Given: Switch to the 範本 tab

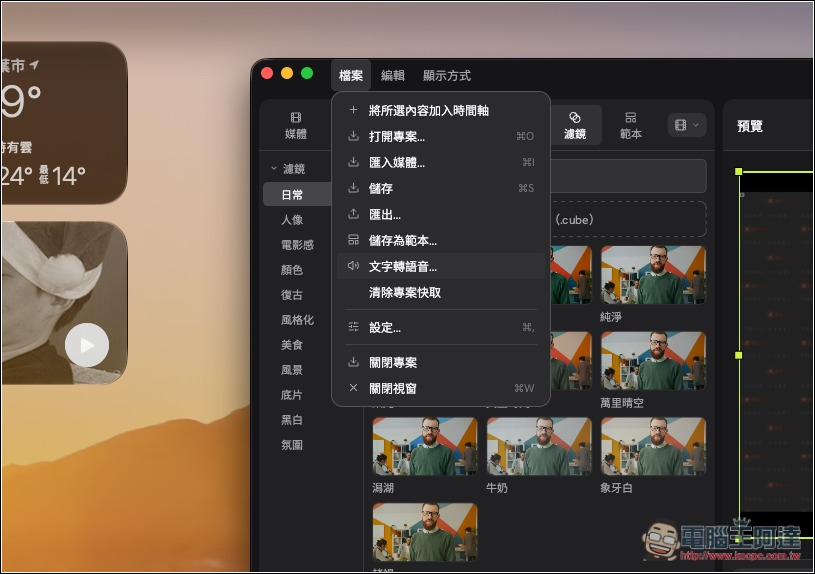Looking at the screenshot, I should coord(630,125).
